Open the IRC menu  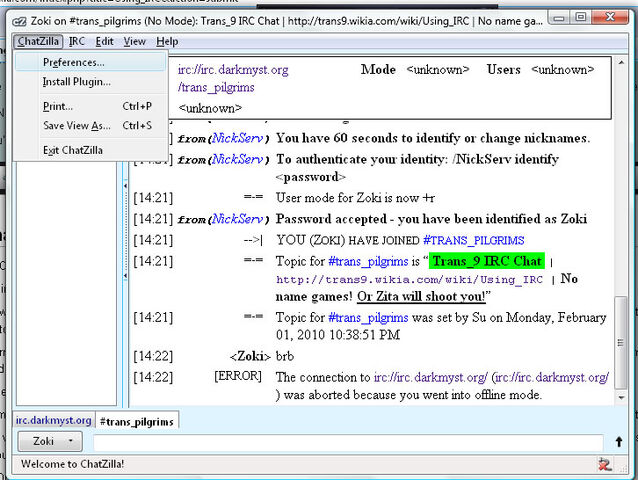[76, 41]
